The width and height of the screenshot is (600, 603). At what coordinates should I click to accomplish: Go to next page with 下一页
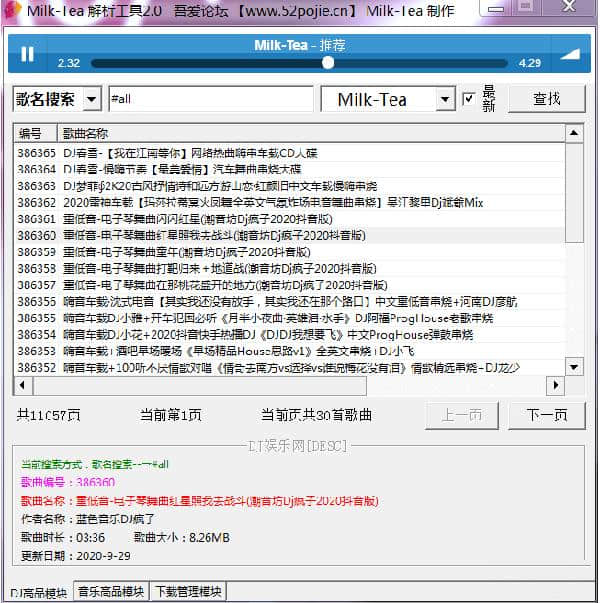pos(547,415)
